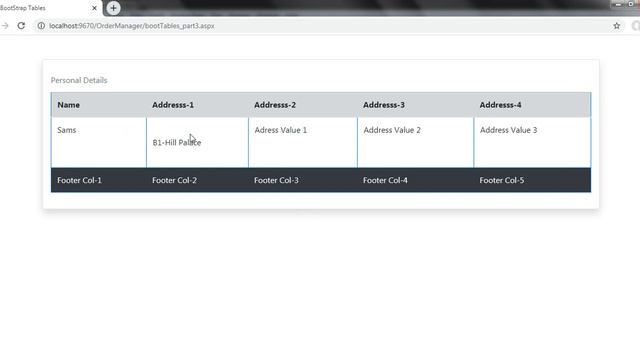640x360 pixels.
Task: Click the Addresss-1 column header
Action: 197,105
